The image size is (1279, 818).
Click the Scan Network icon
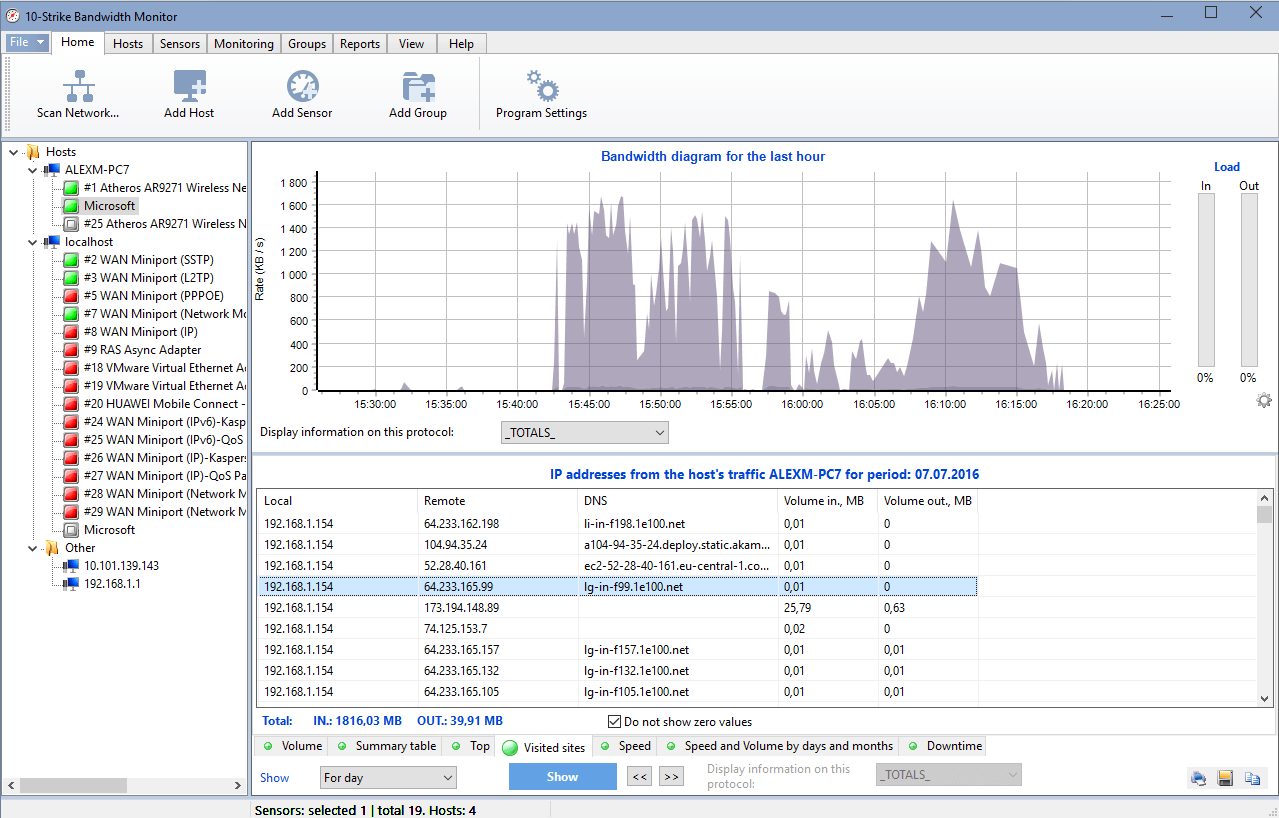[78, 86]
